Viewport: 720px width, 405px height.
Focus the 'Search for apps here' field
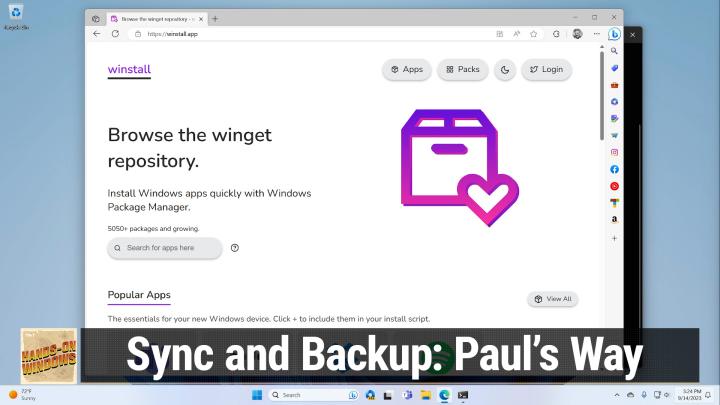tap(165, 248)
